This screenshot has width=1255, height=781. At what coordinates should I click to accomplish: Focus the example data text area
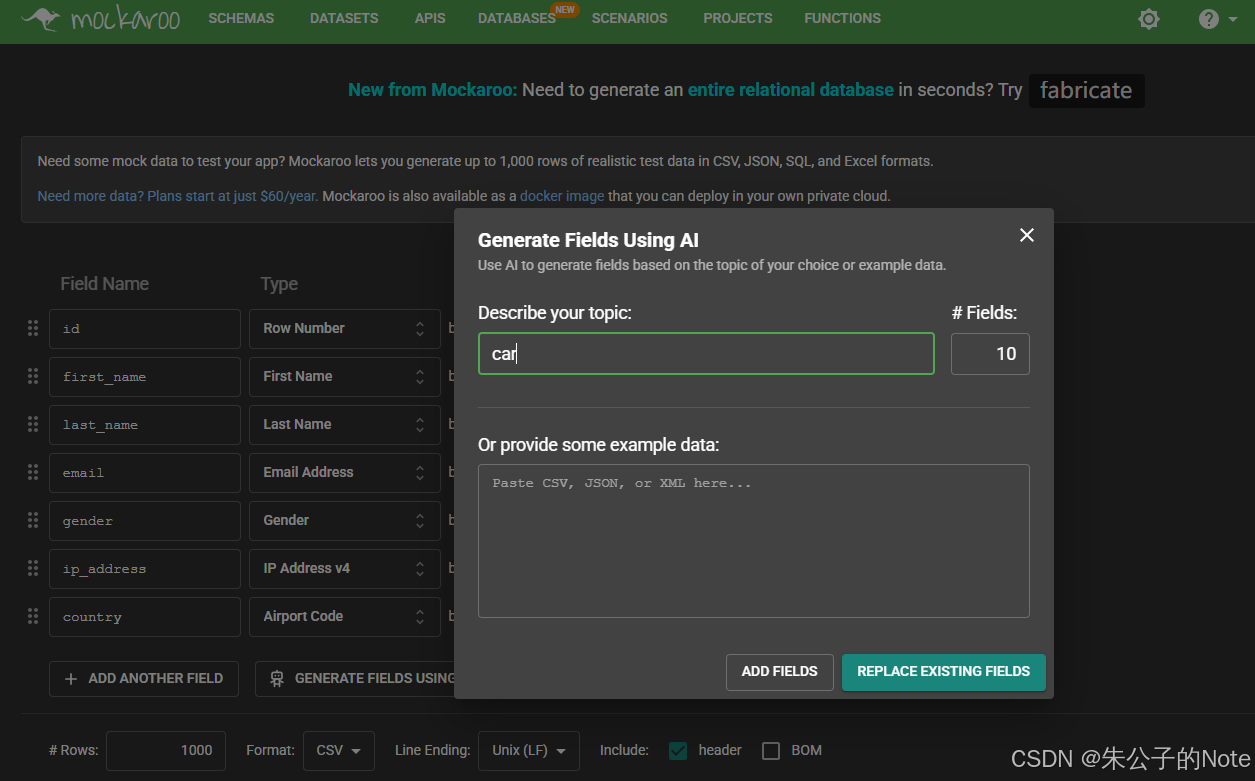(x=754, y=541)
